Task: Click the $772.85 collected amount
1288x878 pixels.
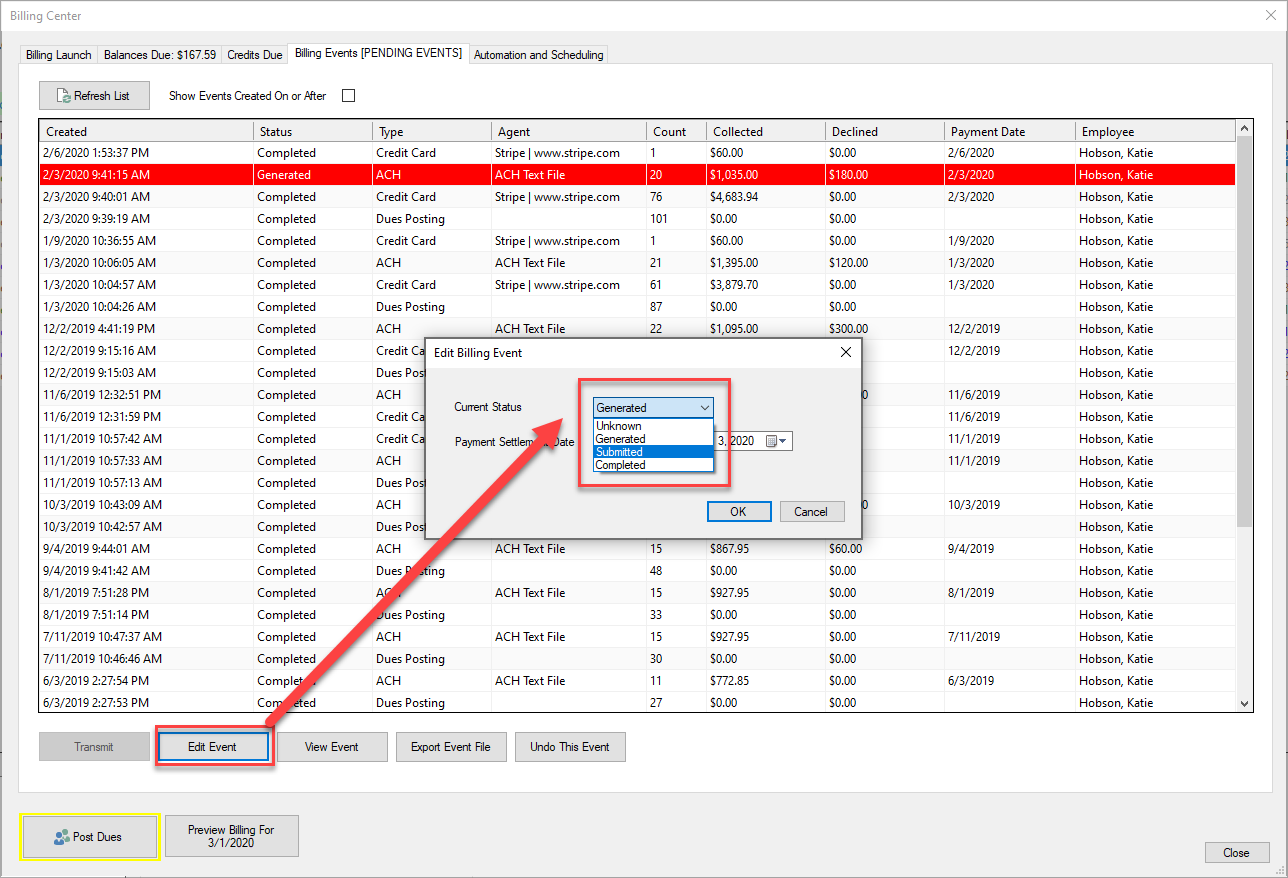Action: tap(730, 681)
